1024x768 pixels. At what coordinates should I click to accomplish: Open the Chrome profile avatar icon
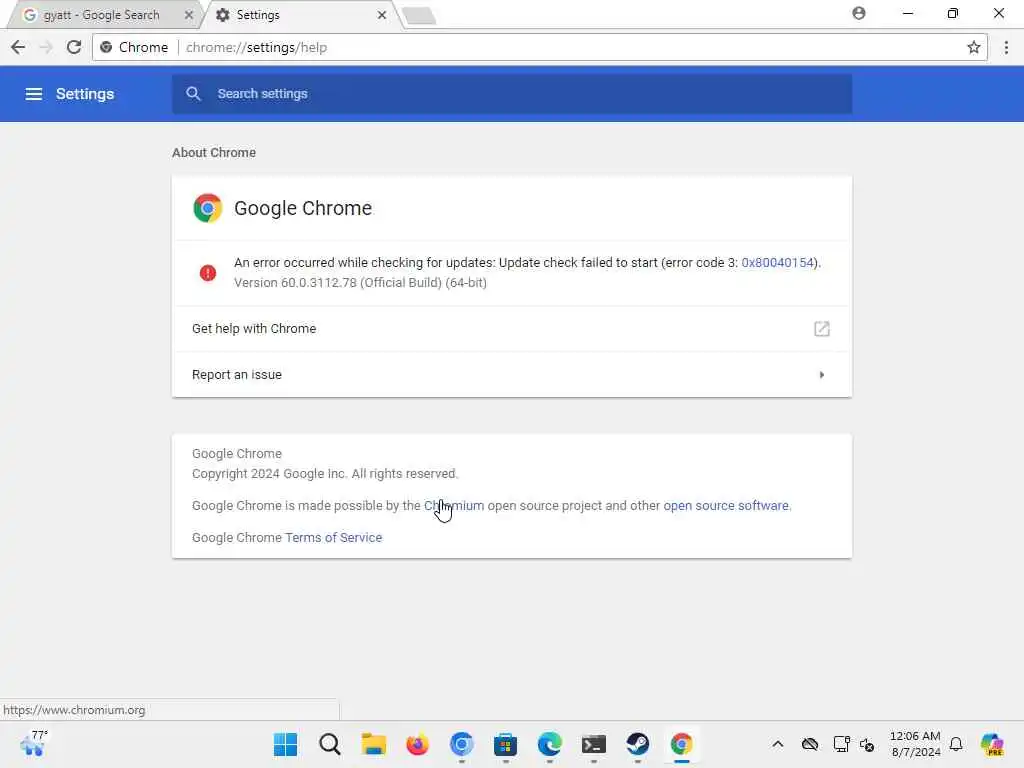point(859,13)
